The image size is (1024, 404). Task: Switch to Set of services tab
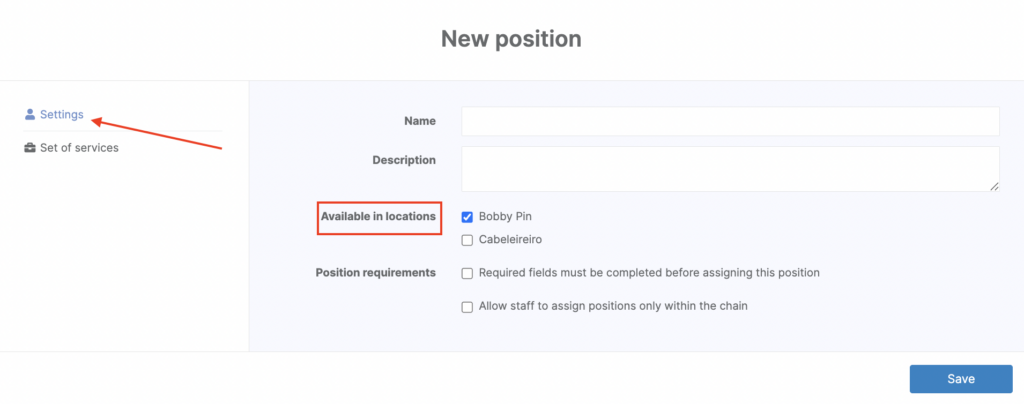[x=79, y=148]
